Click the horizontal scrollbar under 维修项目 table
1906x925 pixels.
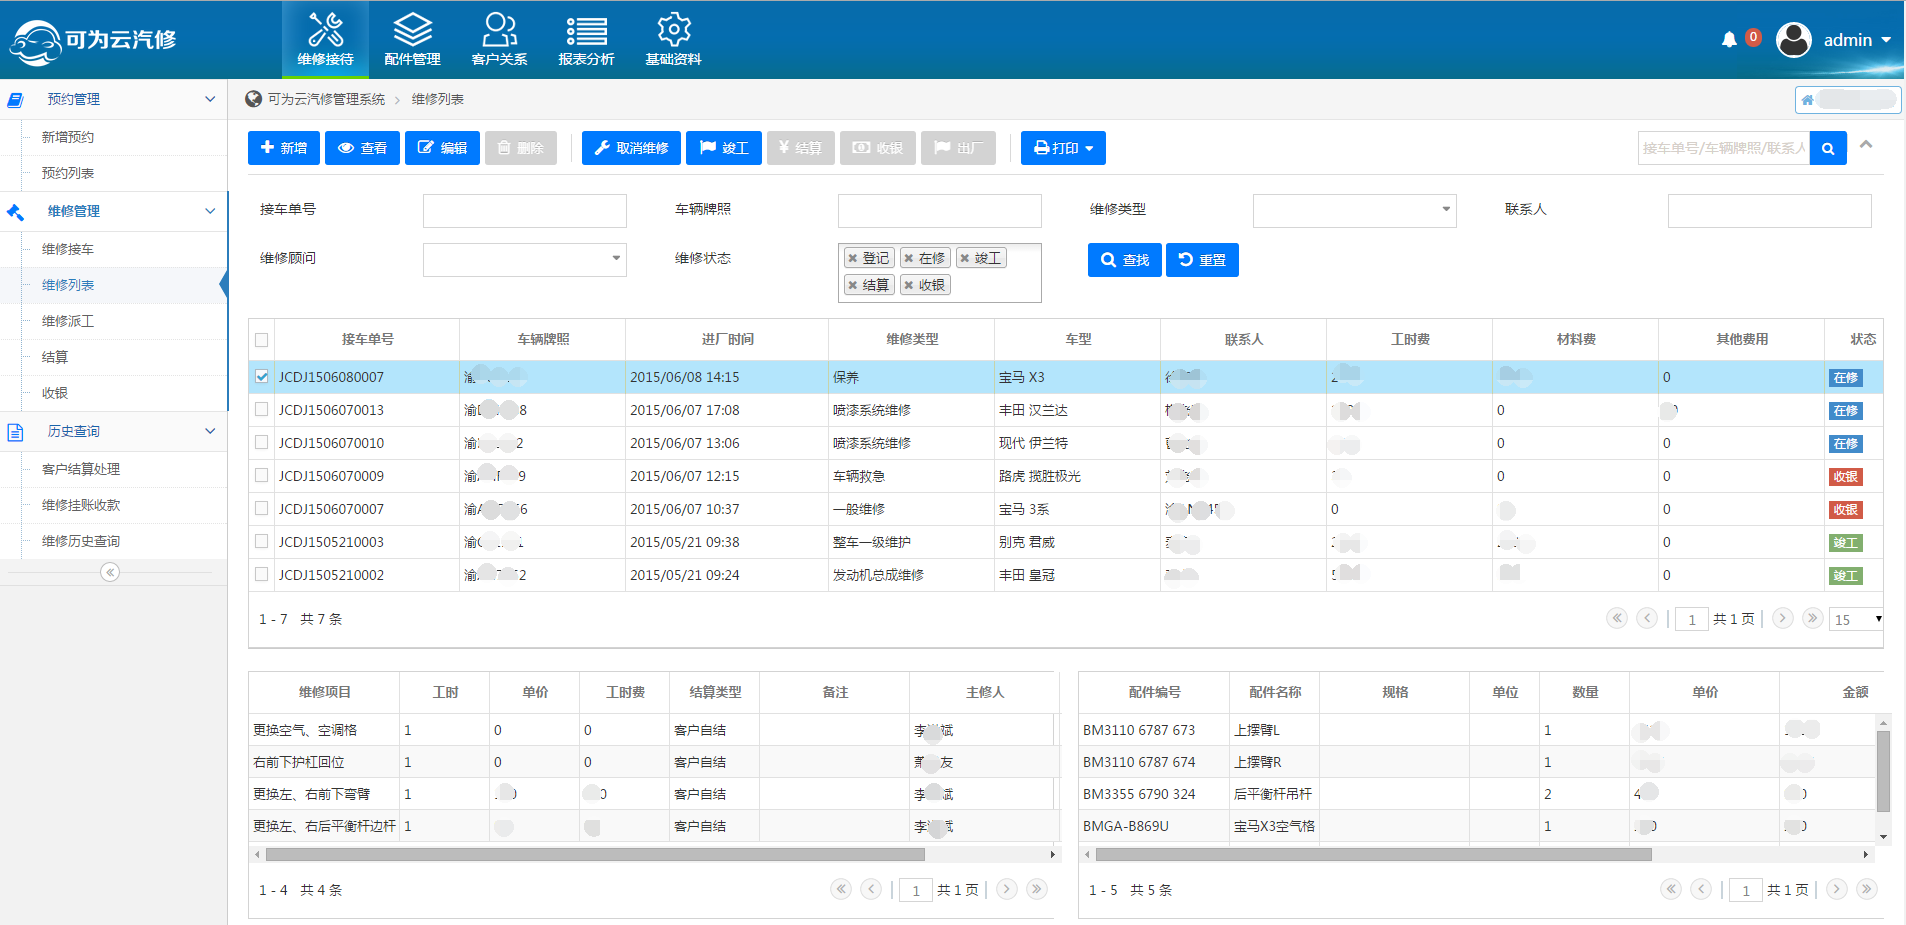point(595,855)
